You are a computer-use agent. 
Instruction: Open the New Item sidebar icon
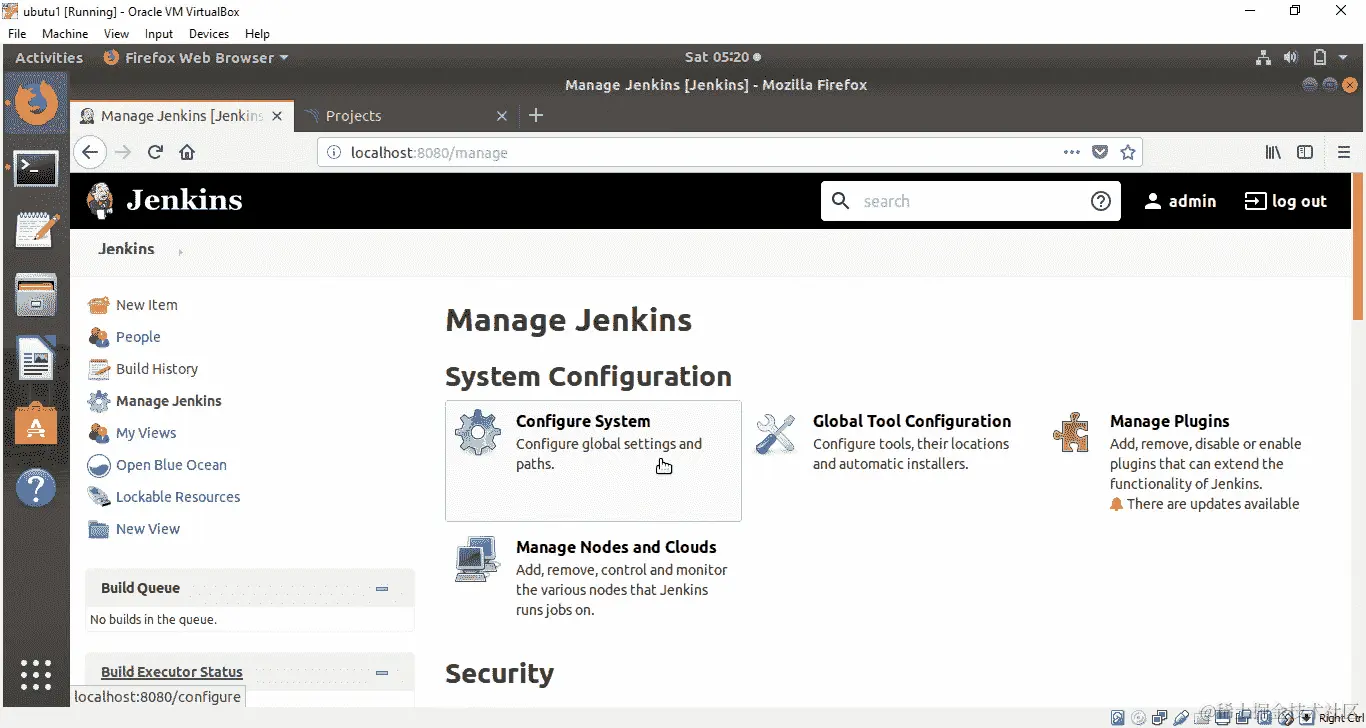(98, 305)
